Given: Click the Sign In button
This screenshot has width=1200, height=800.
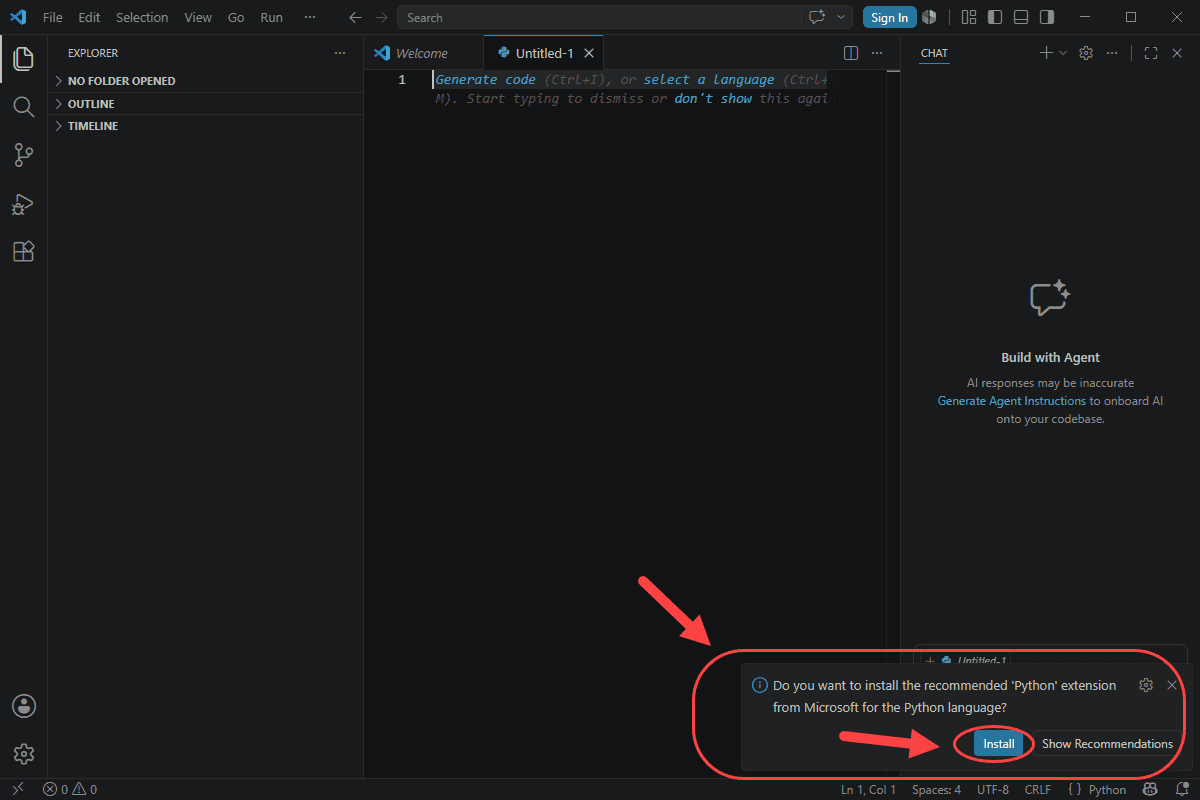Looking at the screenshot, I should [x=889, y=17].
